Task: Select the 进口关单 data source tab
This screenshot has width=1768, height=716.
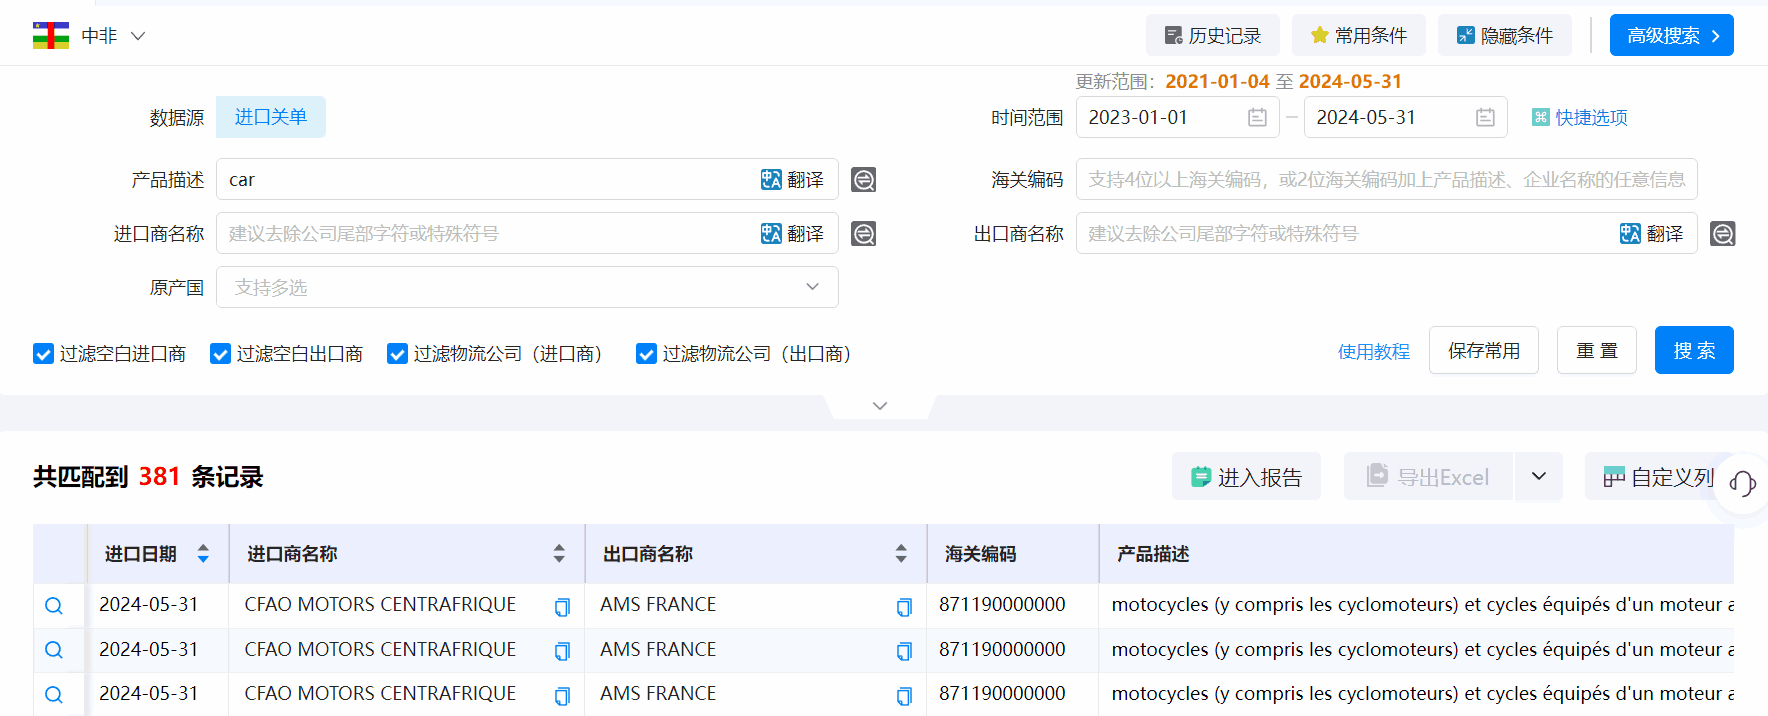Action: point(270,117)
